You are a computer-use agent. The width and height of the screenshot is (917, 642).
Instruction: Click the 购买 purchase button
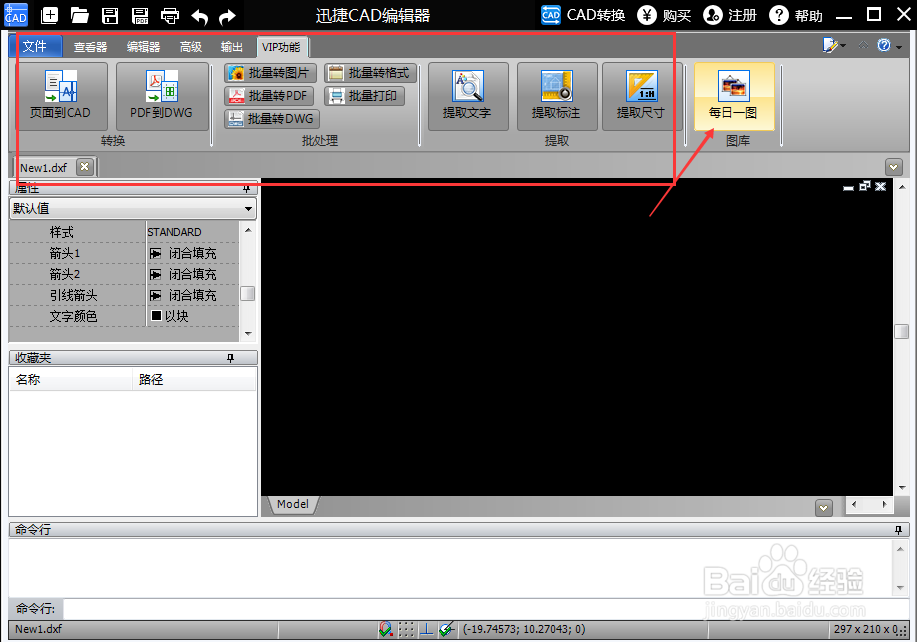pyautogui.click(x=664, y=15)
